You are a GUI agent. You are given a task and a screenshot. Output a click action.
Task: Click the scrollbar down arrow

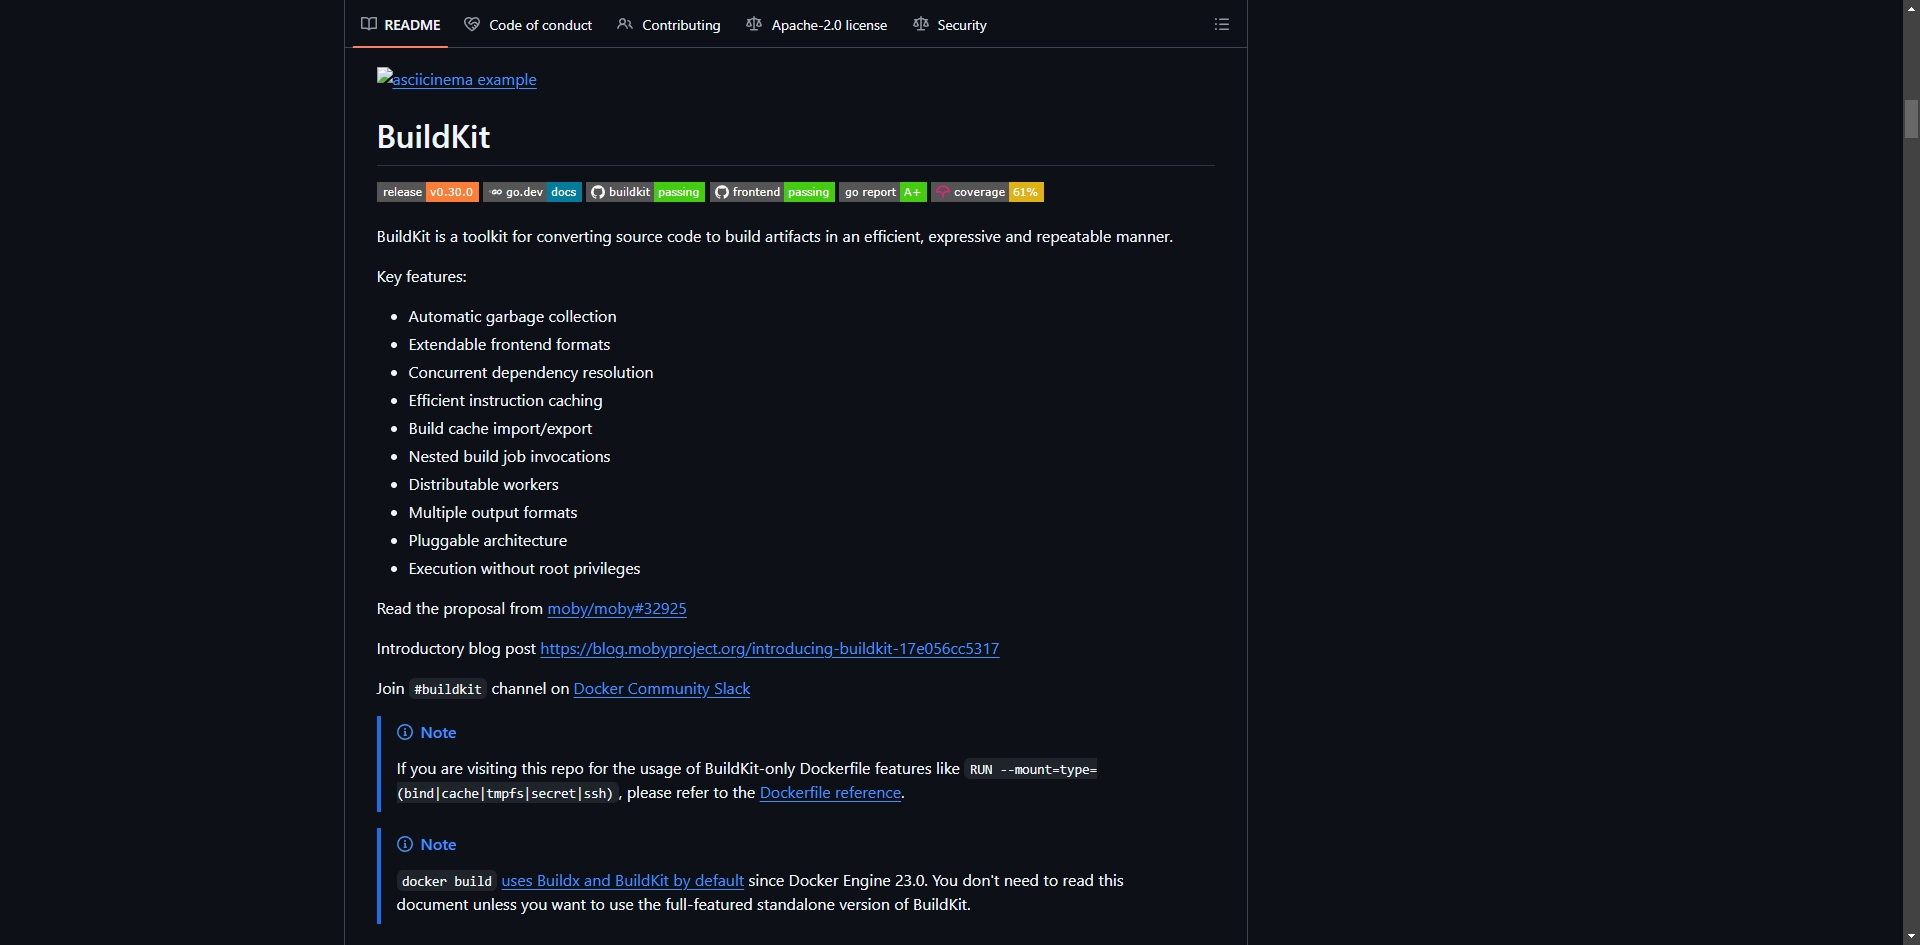pos(1911,936)
